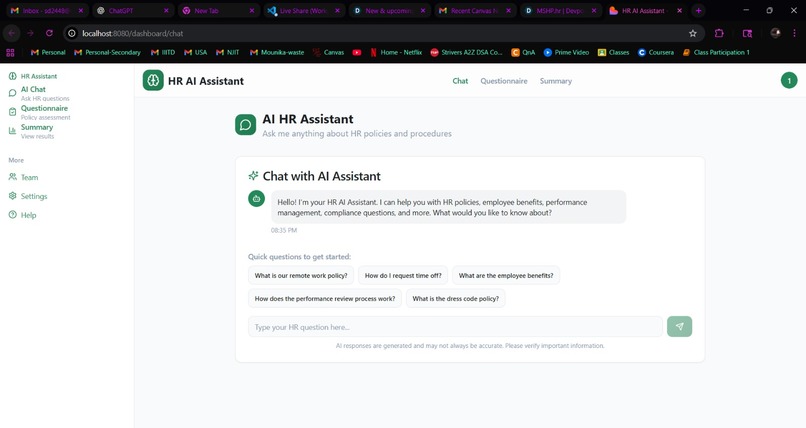Click the Help question mark icon

coord(12,215)
